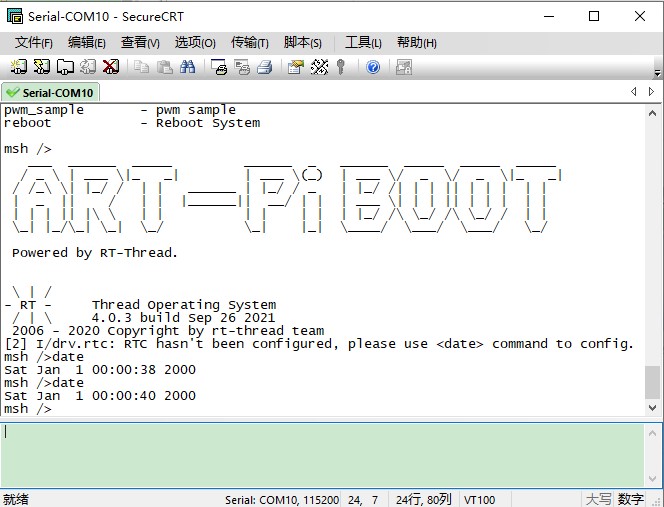The width and height of the screenshot is (664, 507).
Task: Click the Disconnect red X icon
Action: [x=111, y=67]
